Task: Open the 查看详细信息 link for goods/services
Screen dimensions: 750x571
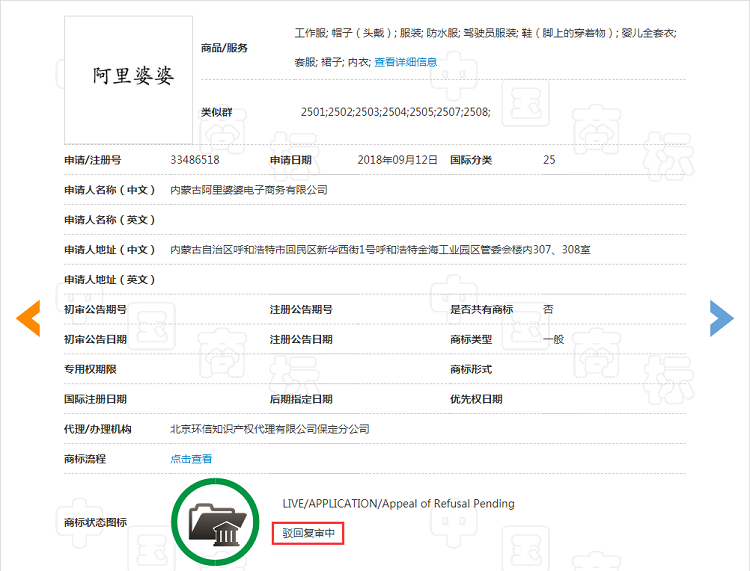Action: [405, 62]
